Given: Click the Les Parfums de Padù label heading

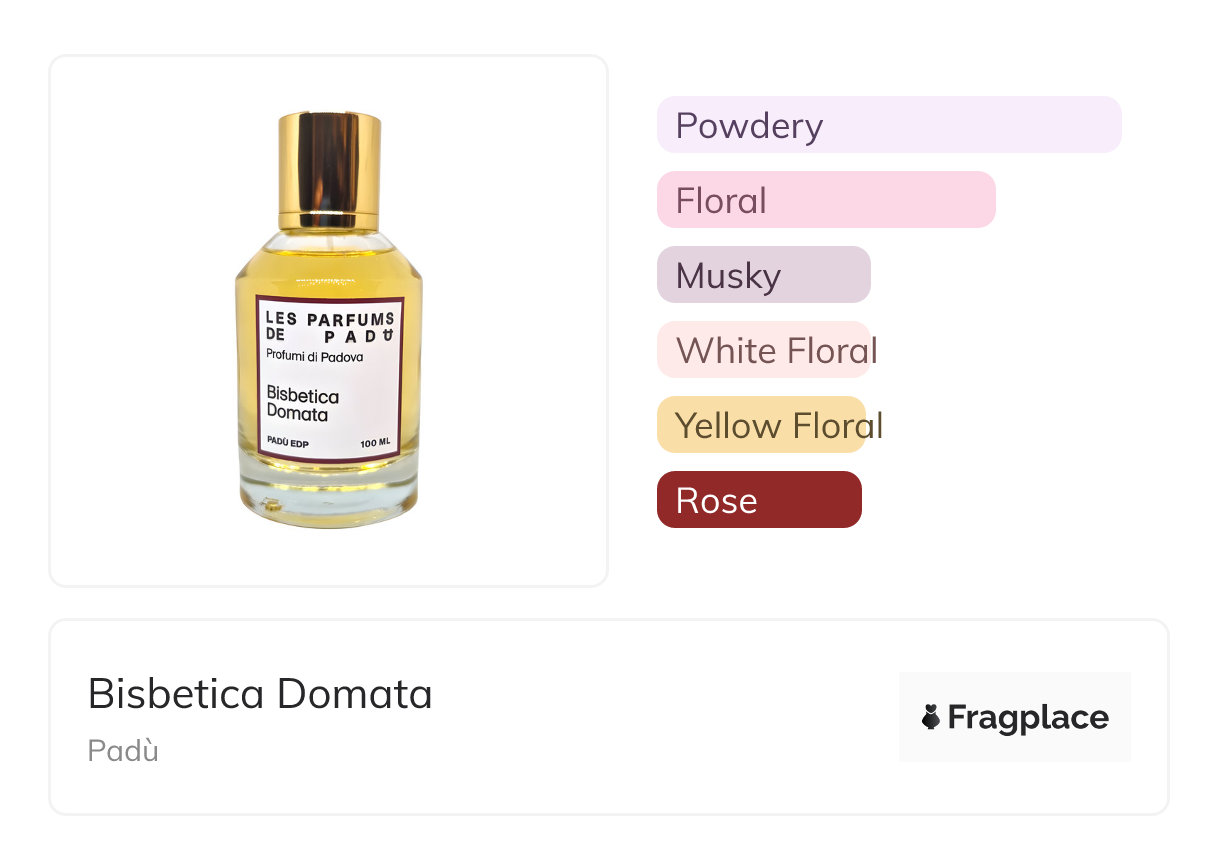Looking at the screenshot, I should pyautogui.click(x=329, y=327).
